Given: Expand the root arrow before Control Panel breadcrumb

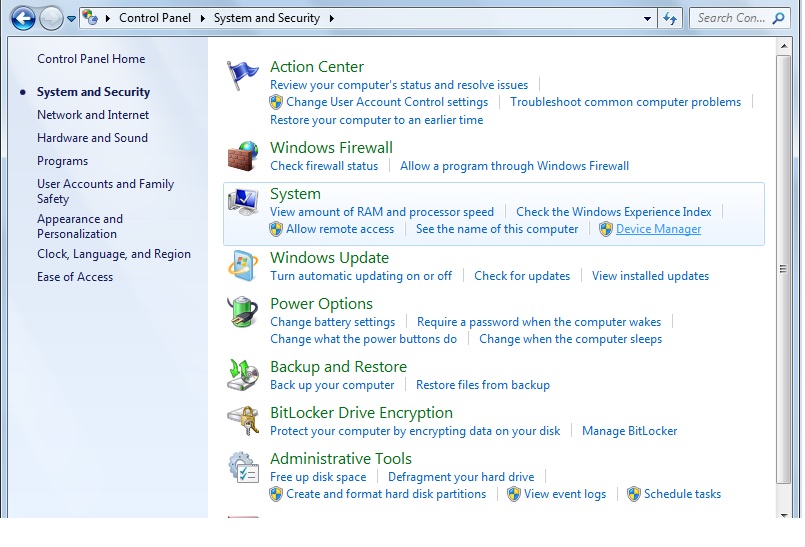Looking at the screenshot, I should click(108, 18).
